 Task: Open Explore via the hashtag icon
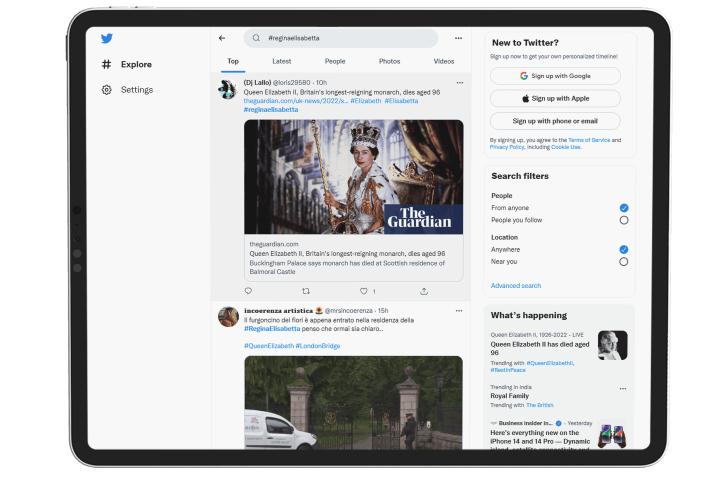(106, 64)
